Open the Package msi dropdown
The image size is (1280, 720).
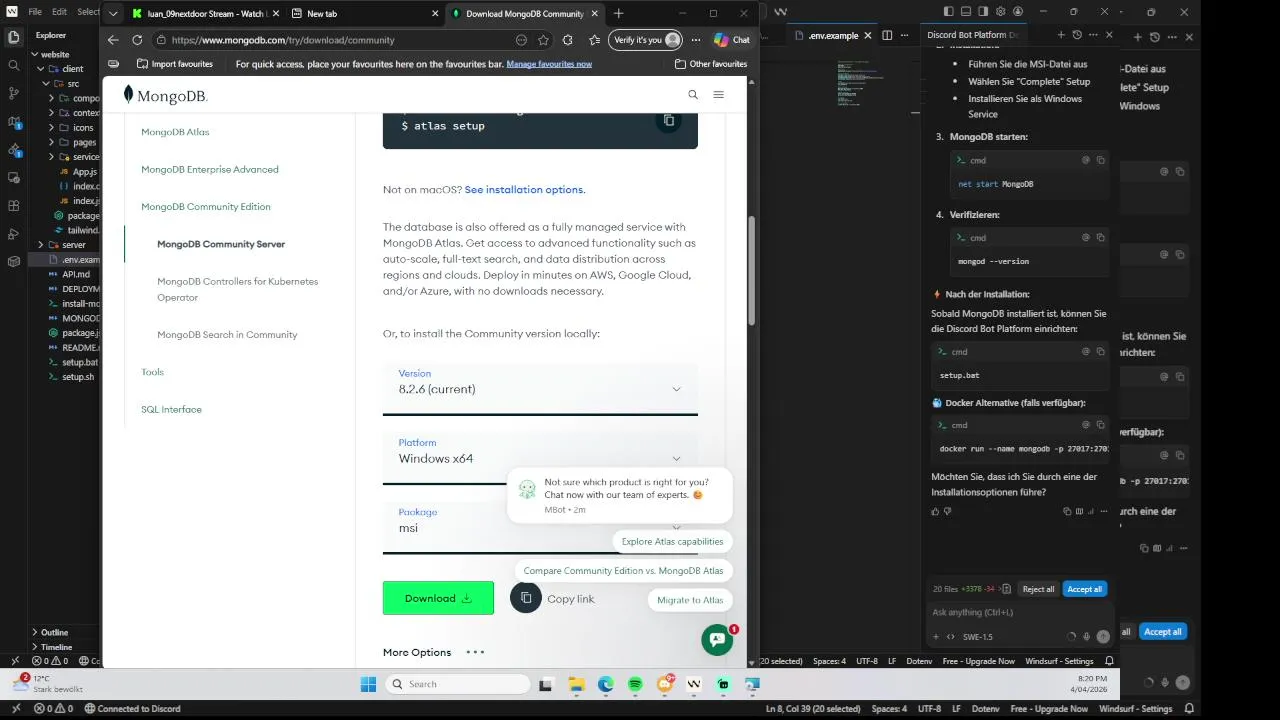tap(540, 527)
